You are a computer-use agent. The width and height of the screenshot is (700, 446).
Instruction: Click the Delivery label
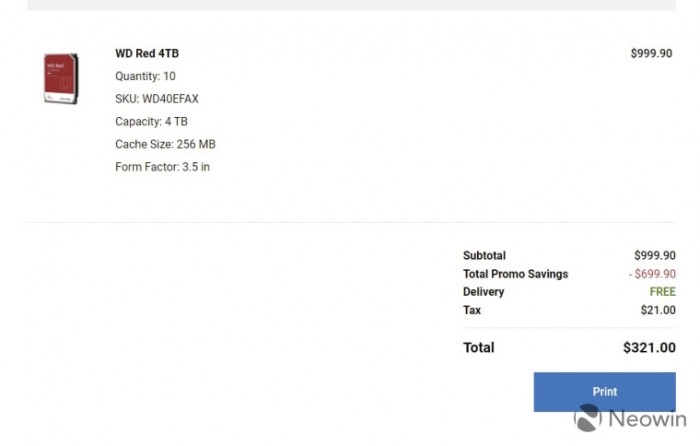click(x=483, y=292)
